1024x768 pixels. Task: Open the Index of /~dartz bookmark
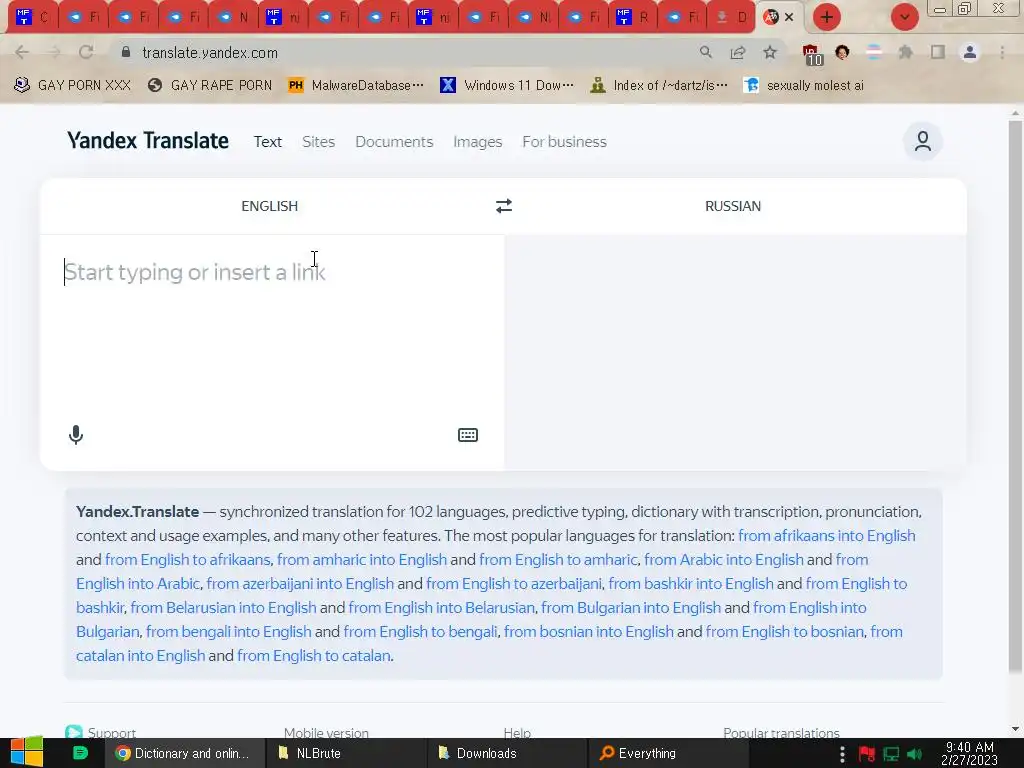click(x=658, y=86)
